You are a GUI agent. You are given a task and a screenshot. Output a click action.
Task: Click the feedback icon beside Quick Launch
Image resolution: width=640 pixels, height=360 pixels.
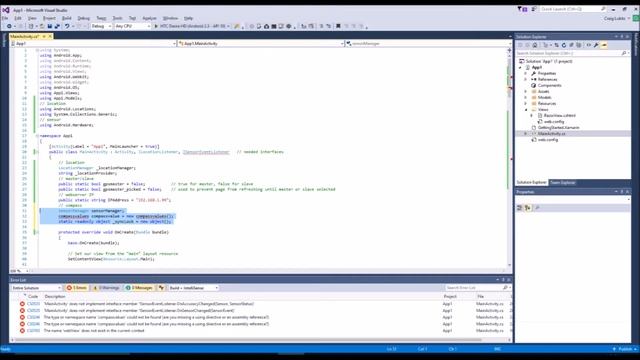point(534,9)
